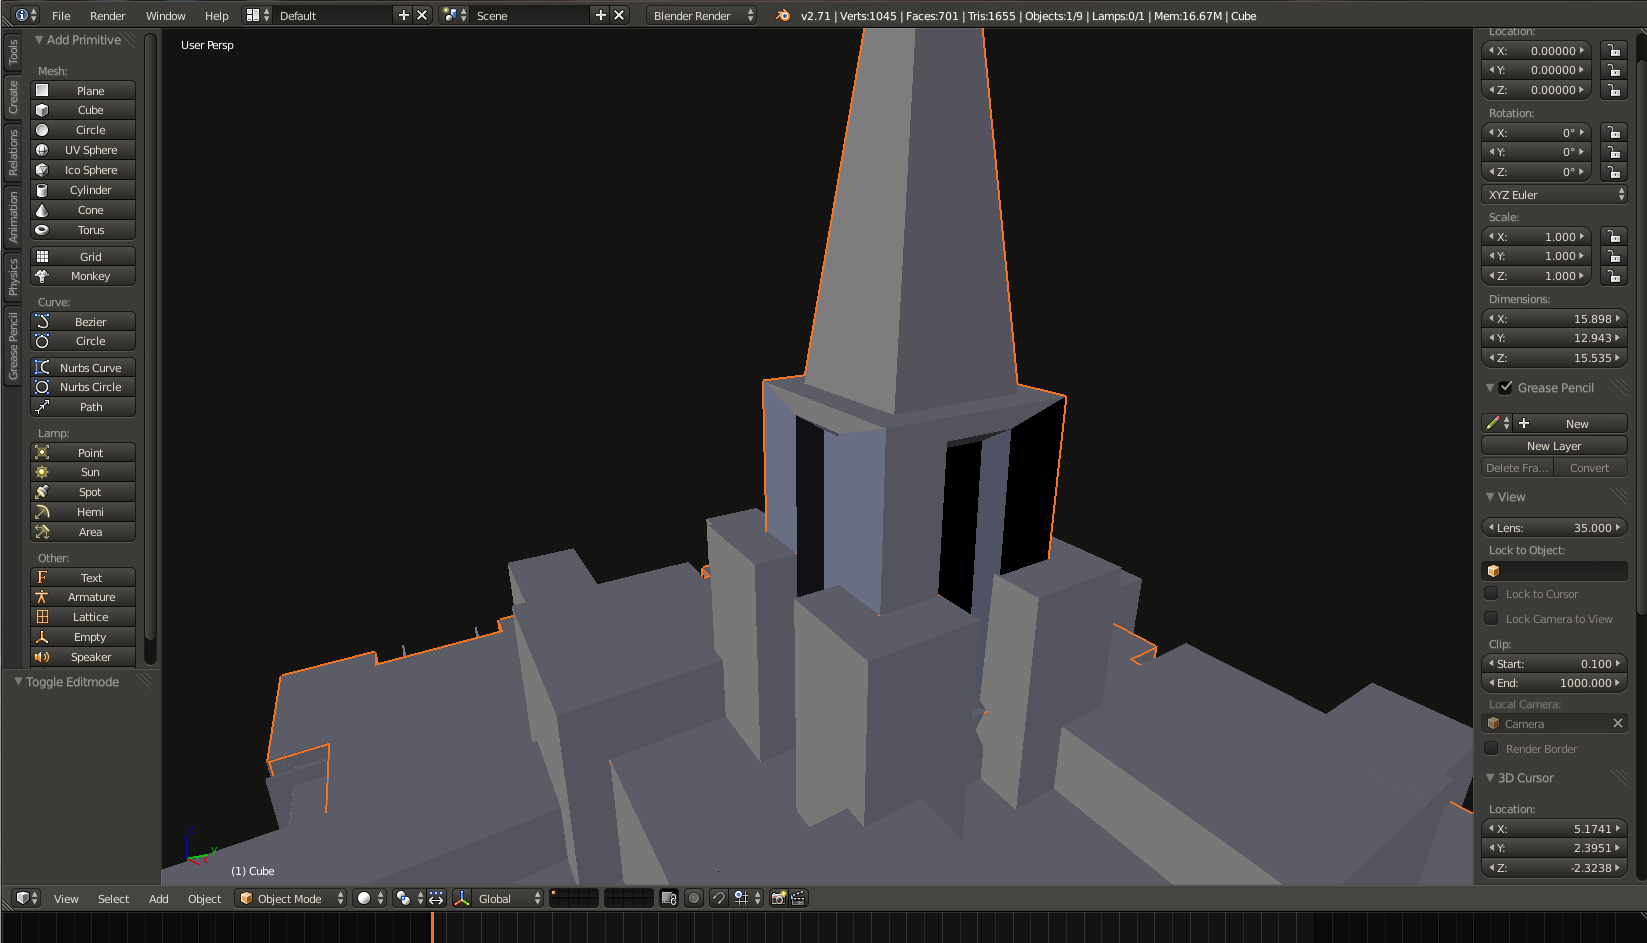The image size is (1647, 943).
Task: Enable Lock to Cursor checkbox
Action: click(1492, 594)
